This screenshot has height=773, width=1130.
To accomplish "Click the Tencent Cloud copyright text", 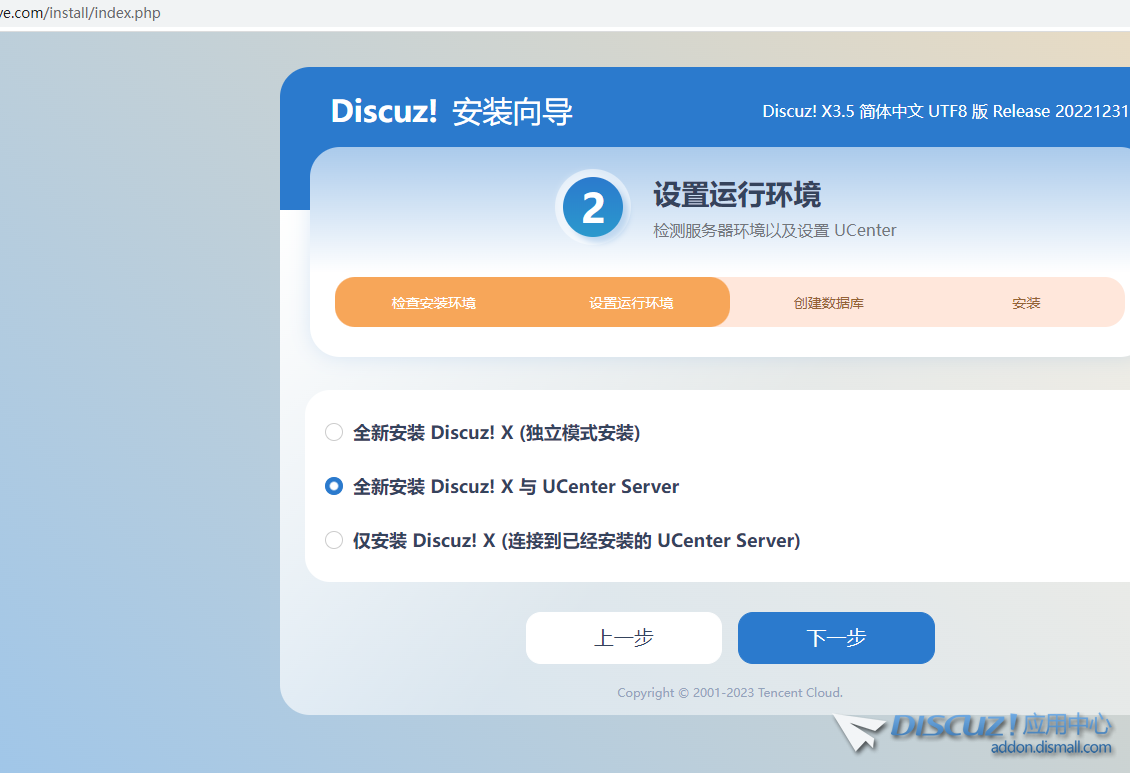I will (x=729, y=692).
